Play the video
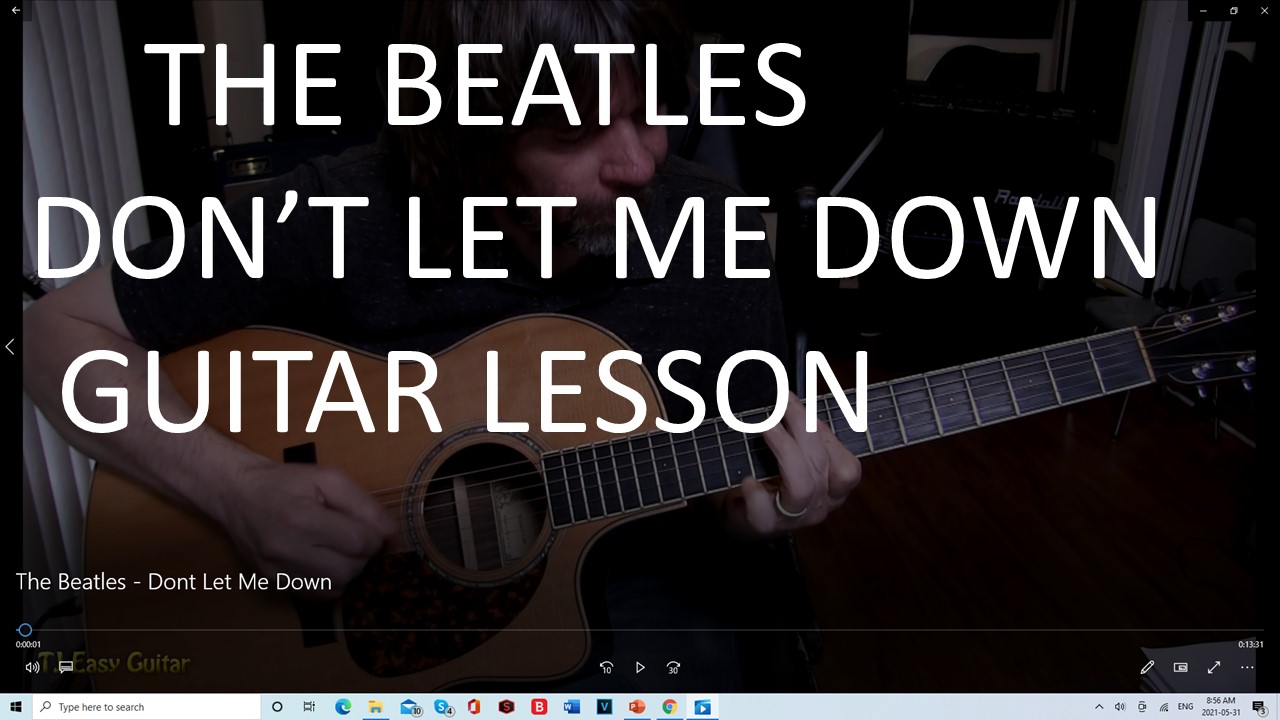Screen dimensions: 1280x720 point(640,667)
